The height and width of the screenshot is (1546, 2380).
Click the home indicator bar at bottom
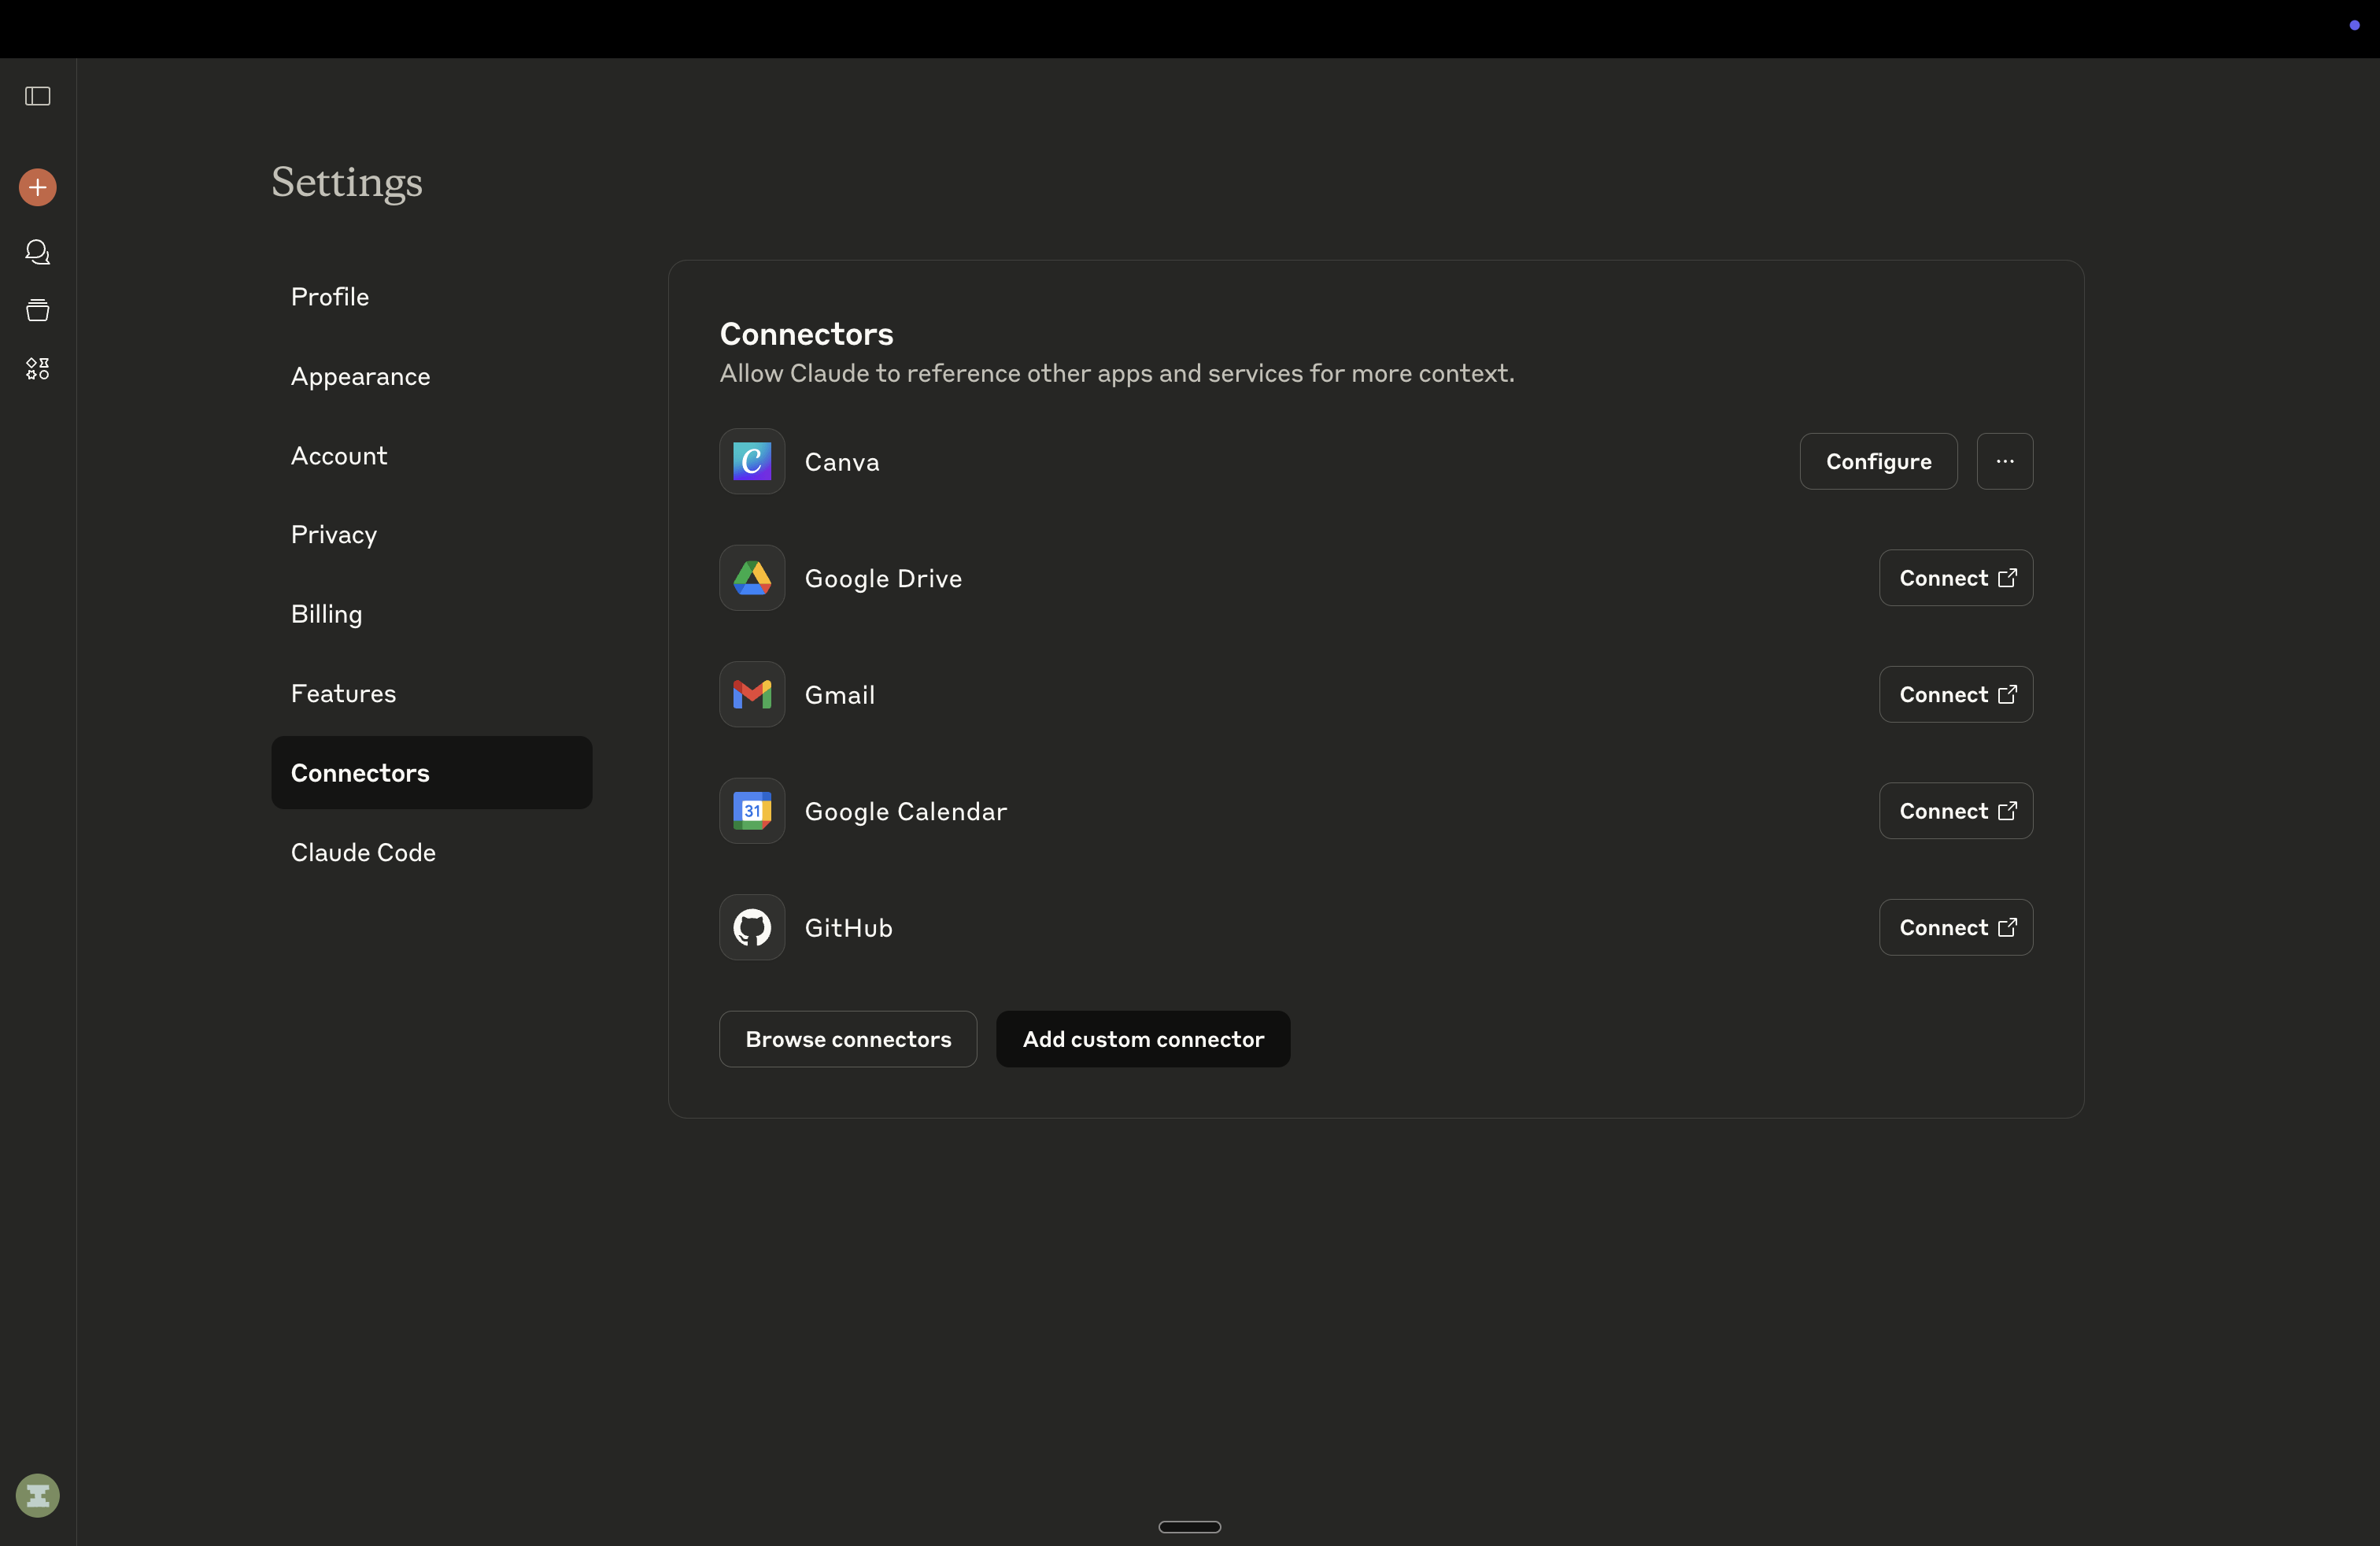pos(1190,1527)
